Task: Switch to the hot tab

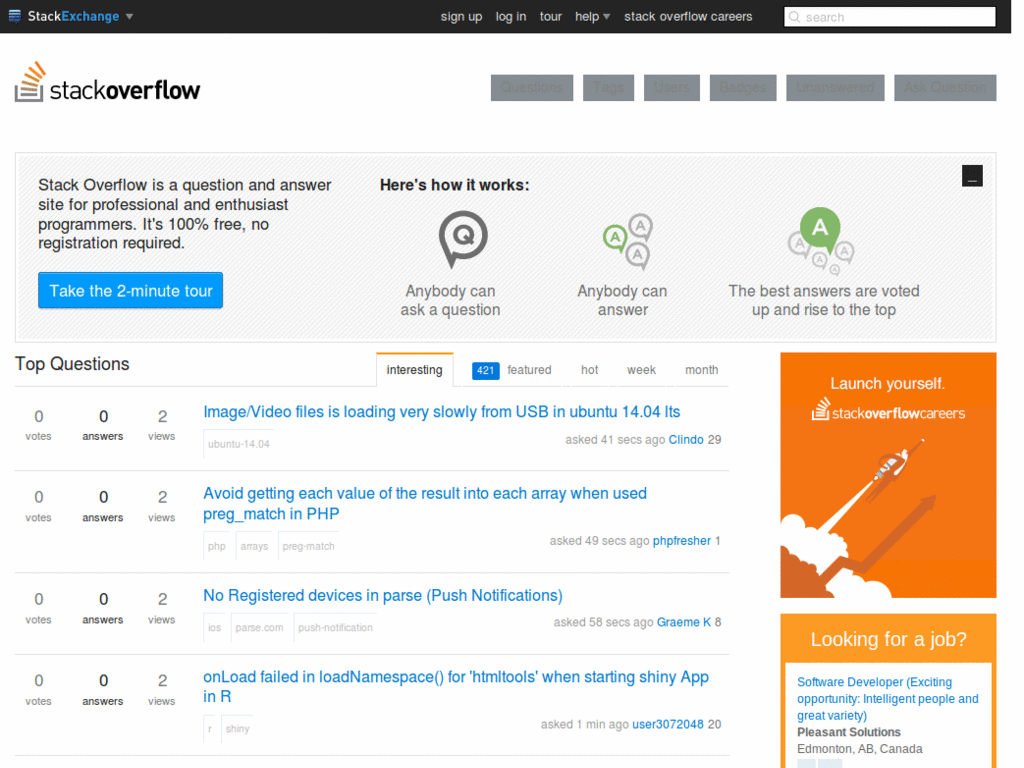Action: pyautogui.click(x=589, y=370)
